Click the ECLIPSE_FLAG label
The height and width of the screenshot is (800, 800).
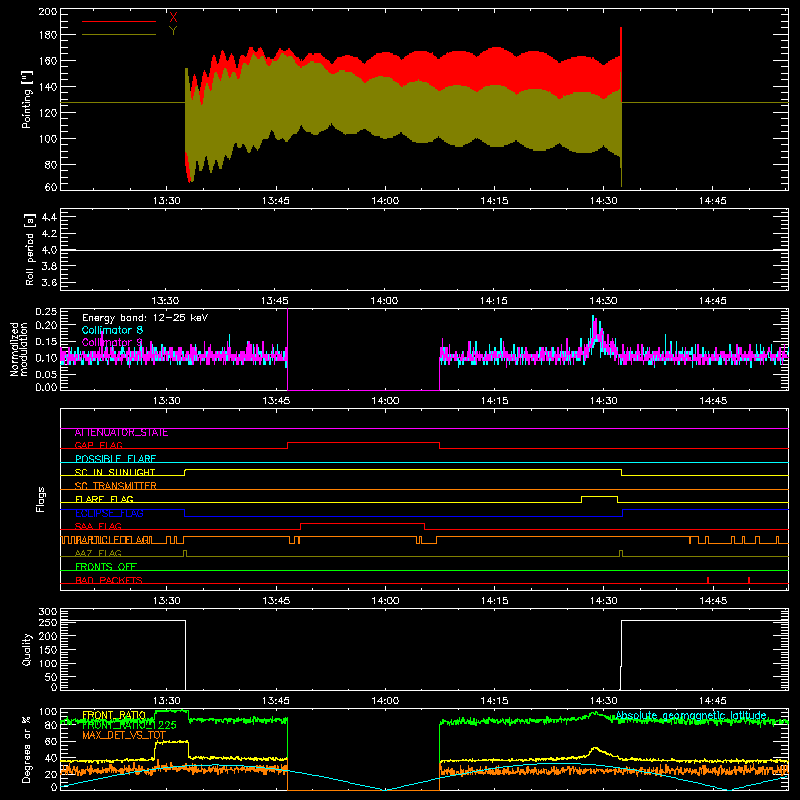pos(109,513)
